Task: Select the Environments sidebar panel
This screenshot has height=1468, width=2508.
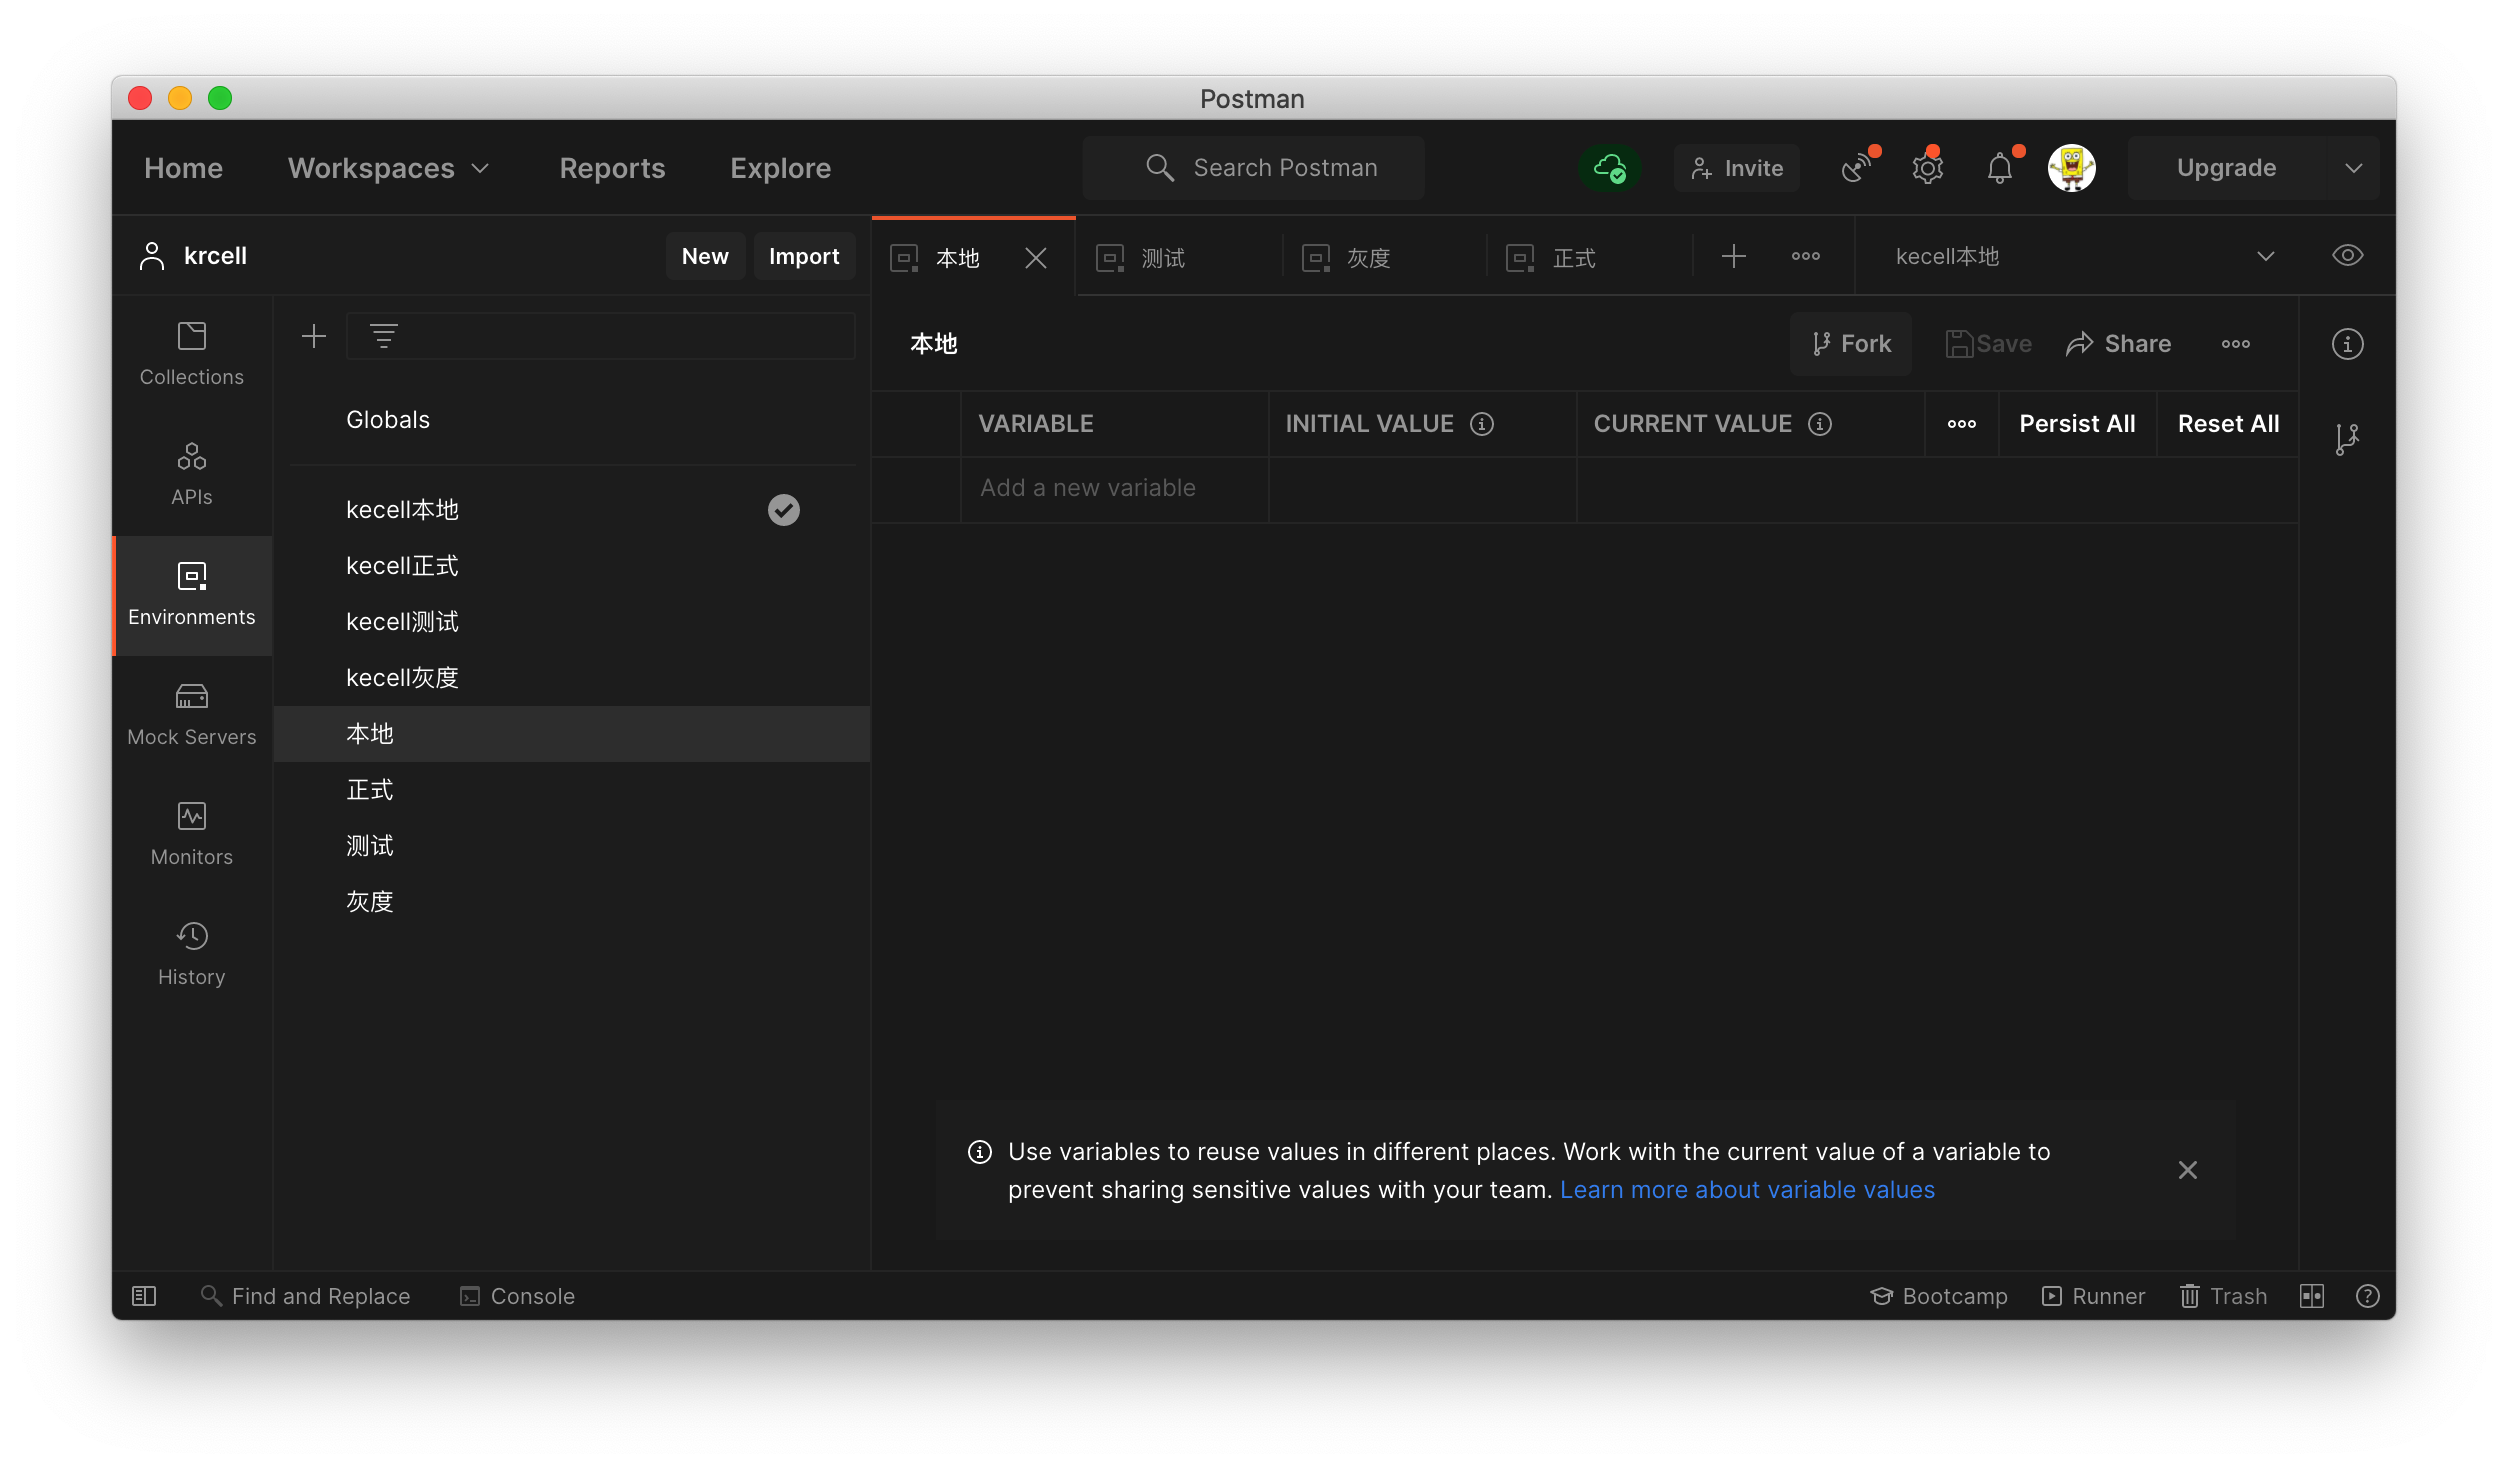Action: click(x=191, y=595)
